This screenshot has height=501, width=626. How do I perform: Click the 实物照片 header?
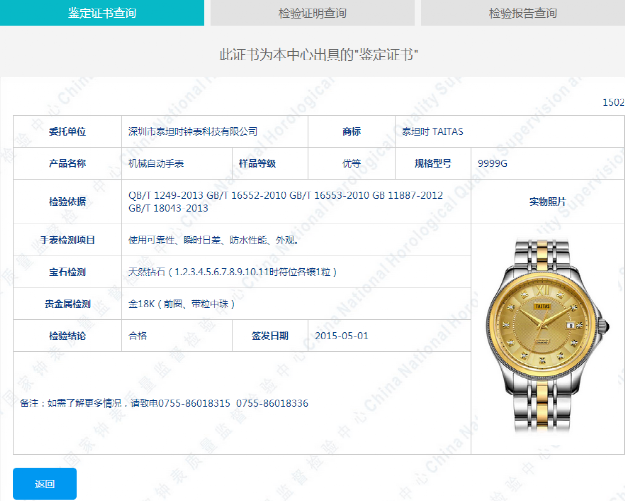(x=547, y=202)
